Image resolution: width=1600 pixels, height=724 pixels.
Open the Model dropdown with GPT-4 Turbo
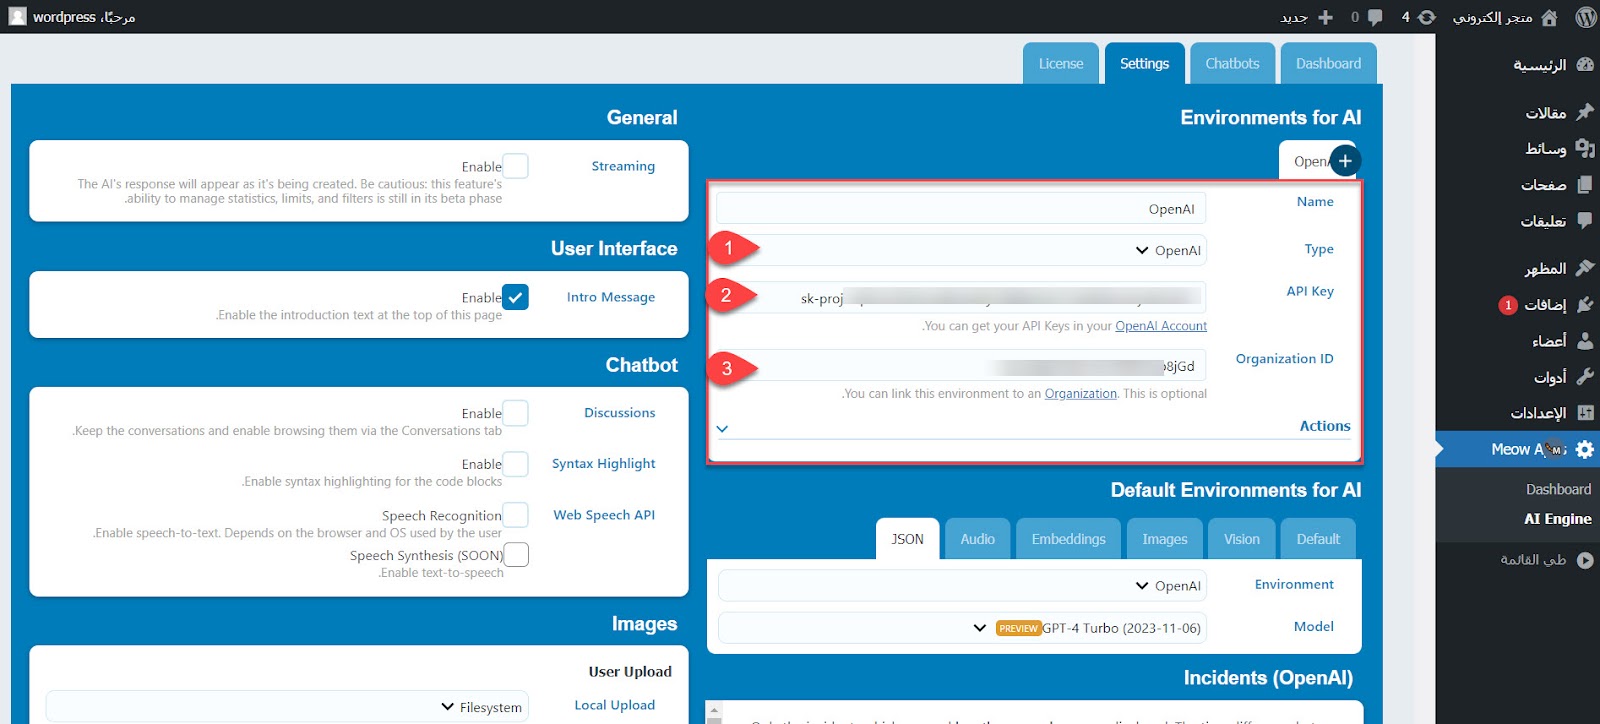961,628
